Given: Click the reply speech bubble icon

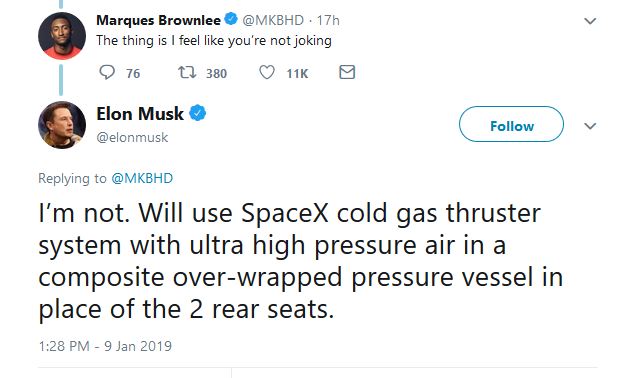Looking at the screenshot, I should [107, 72].
